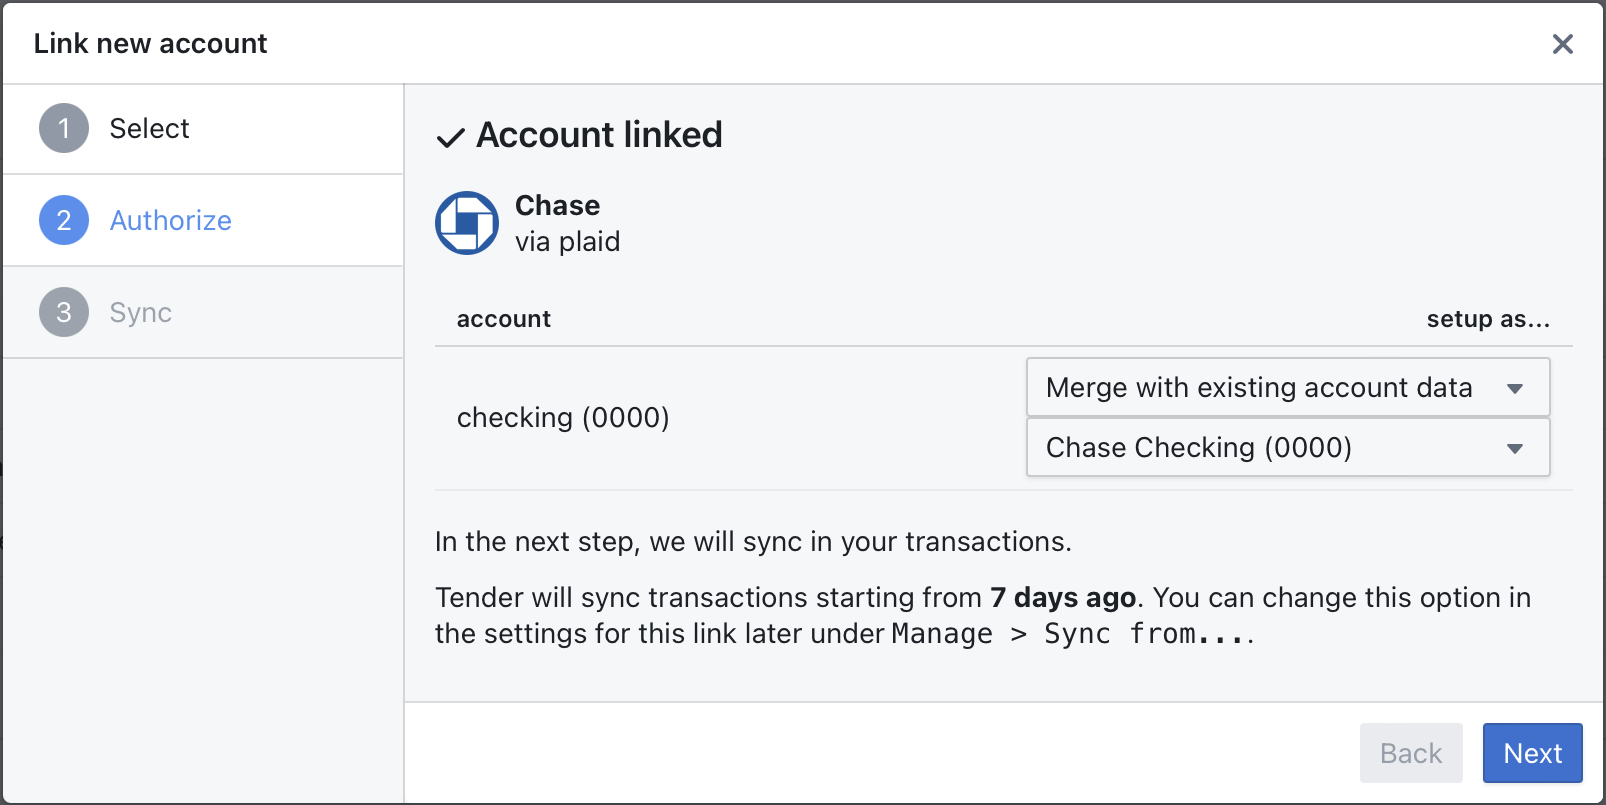Click the Account linked heading
The image size is (1606, 805).
click(599, 135)
